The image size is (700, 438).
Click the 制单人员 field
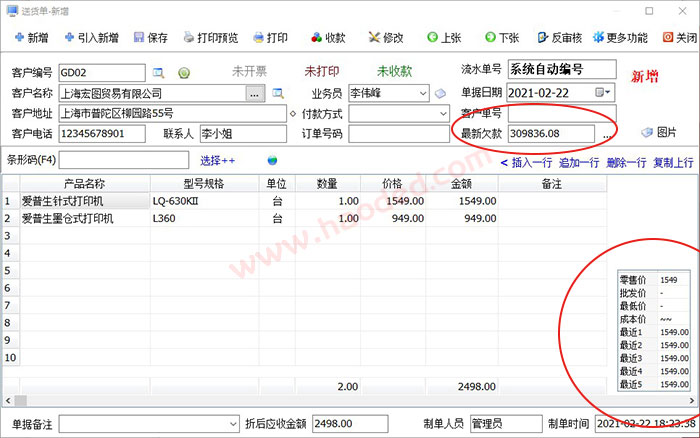coord(506,424)
